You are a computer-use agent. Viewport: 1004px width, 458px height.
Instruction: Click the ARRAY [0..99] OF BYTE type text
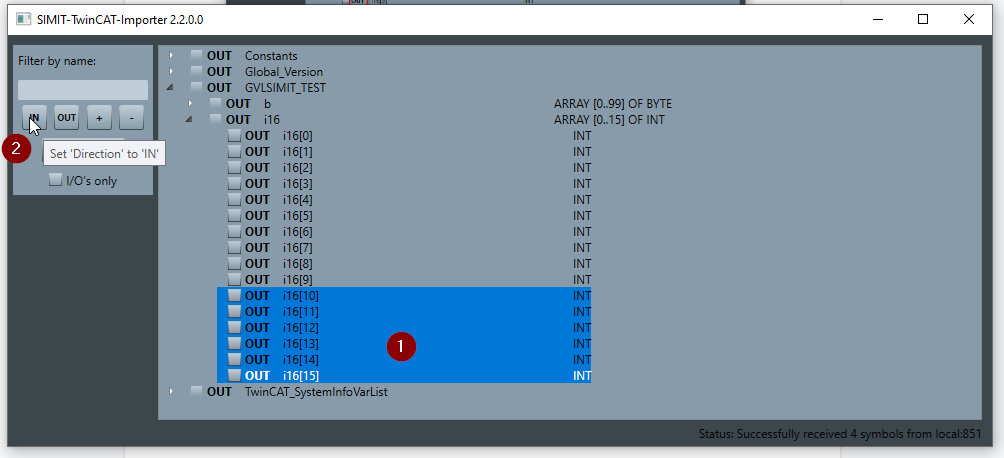(x=613, y=104)
